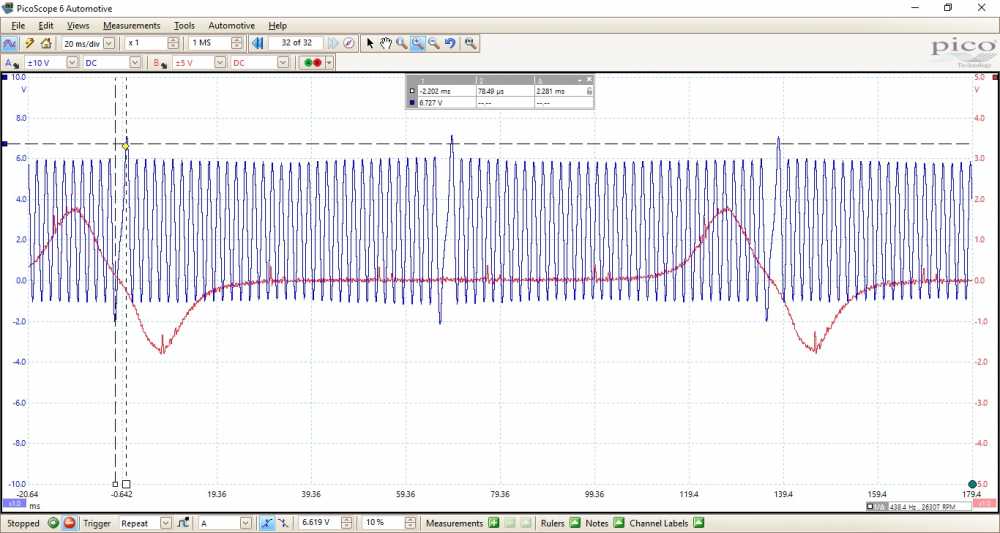Open the Measurements menu
The width and height of the screenshot is (1000, 533).
click(x=131, y=26)
